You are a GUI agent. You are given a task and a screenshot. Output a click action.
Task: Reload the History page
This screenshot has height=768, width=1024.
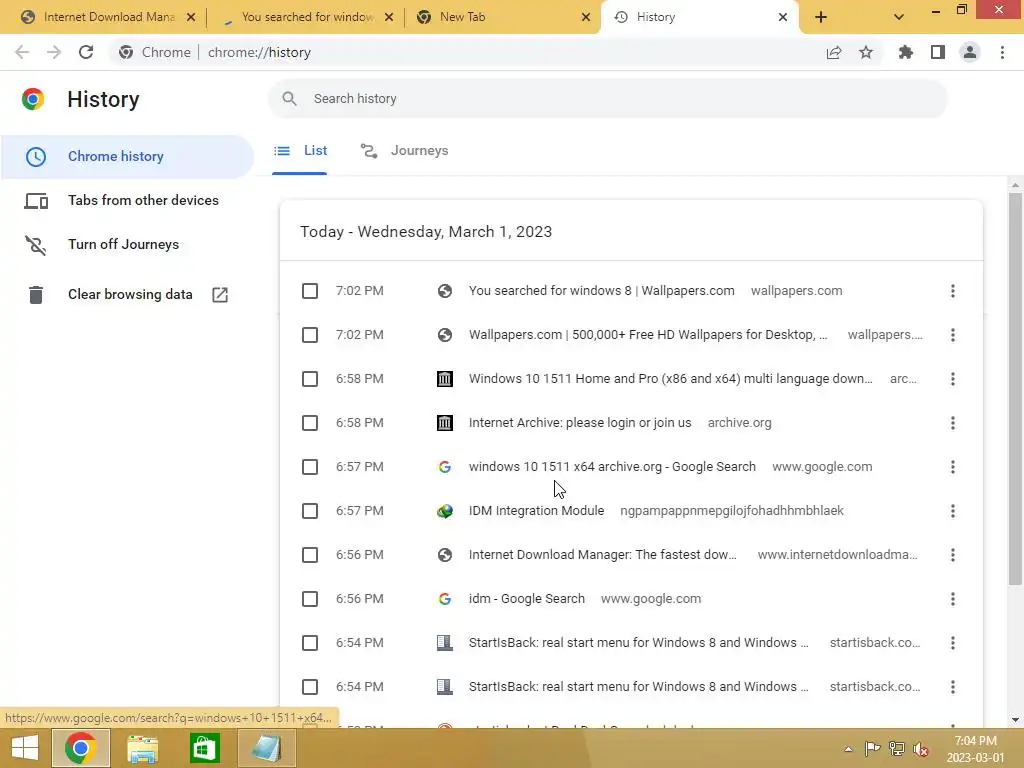coord(86,52)
